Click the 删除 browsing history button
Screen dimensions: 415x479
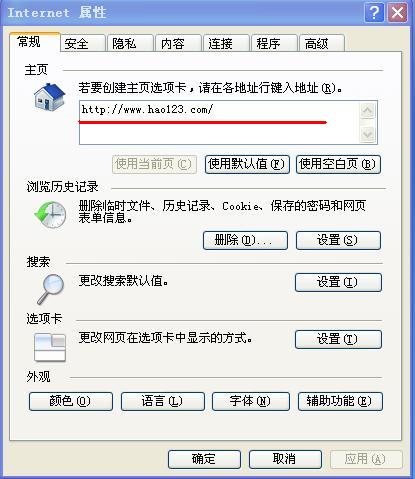point(245,240)
